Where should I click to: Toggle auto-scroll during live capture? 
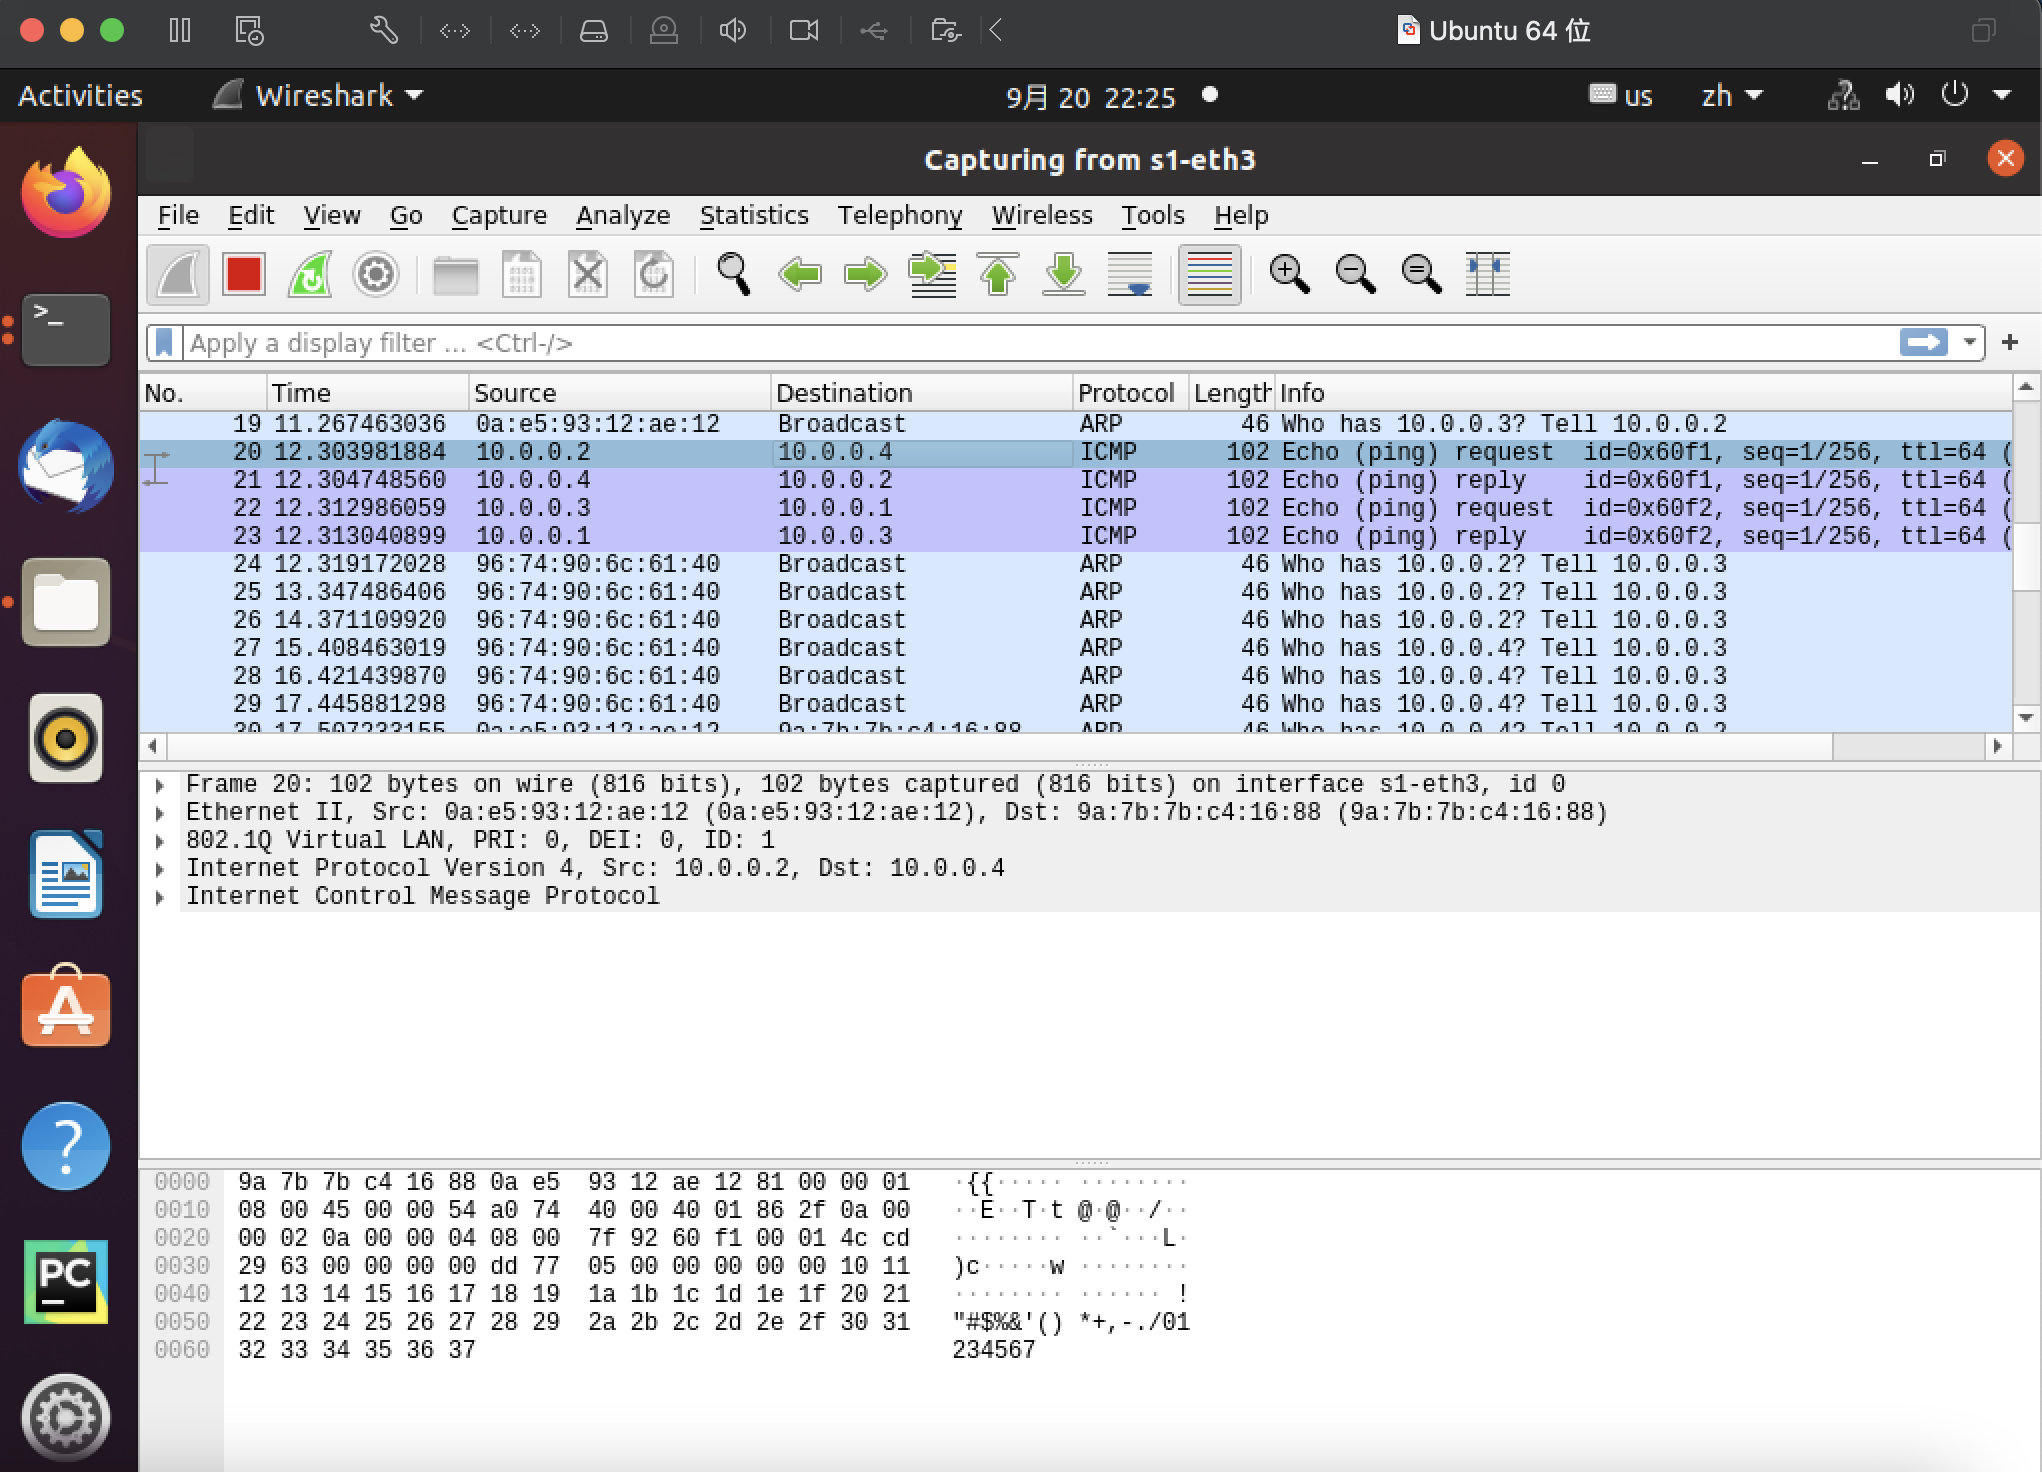click(1130, 274)
